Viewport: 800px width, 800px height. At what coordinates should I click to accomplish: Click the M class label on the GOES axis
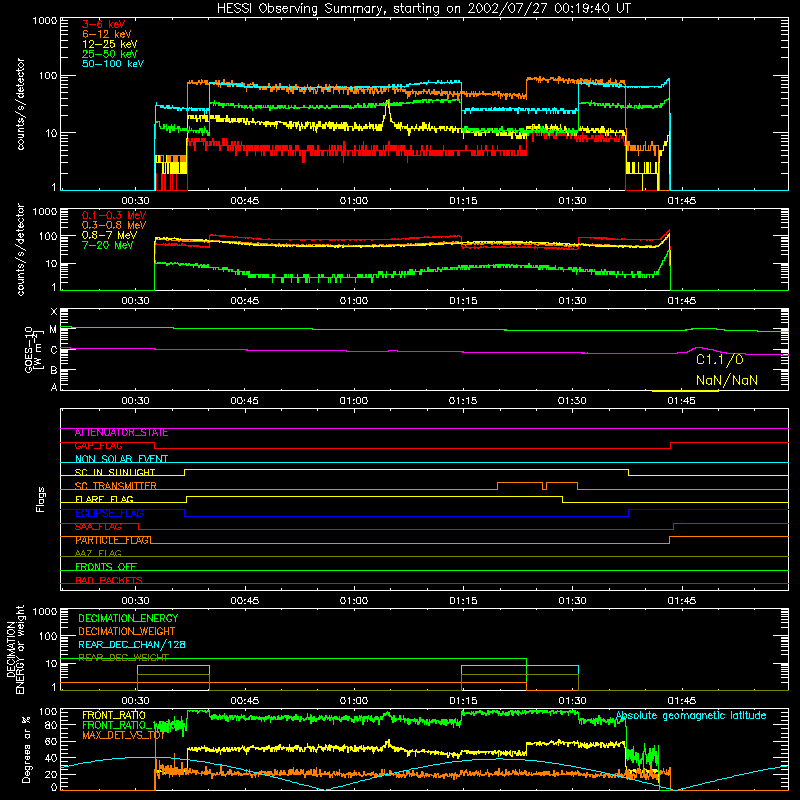pos(53,330)
